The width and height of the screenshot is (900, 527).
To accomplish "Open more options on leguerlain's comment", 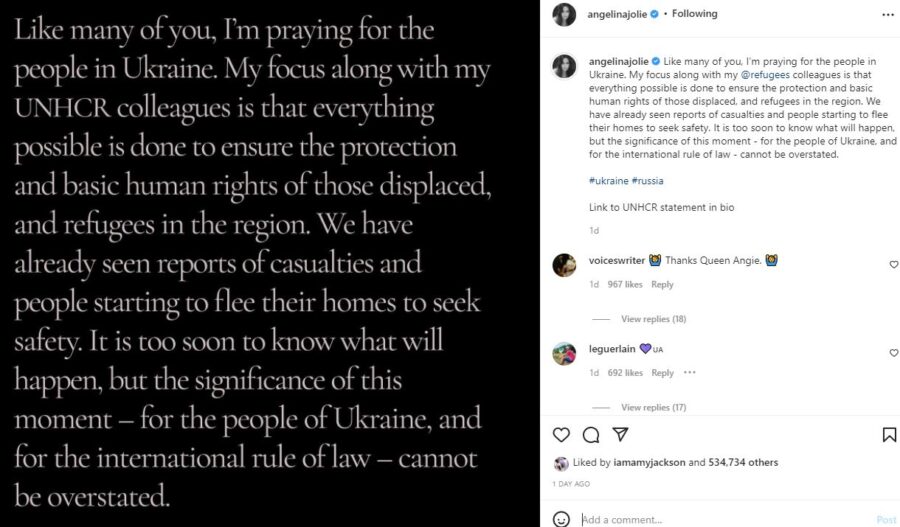I will tap(689, 372).
